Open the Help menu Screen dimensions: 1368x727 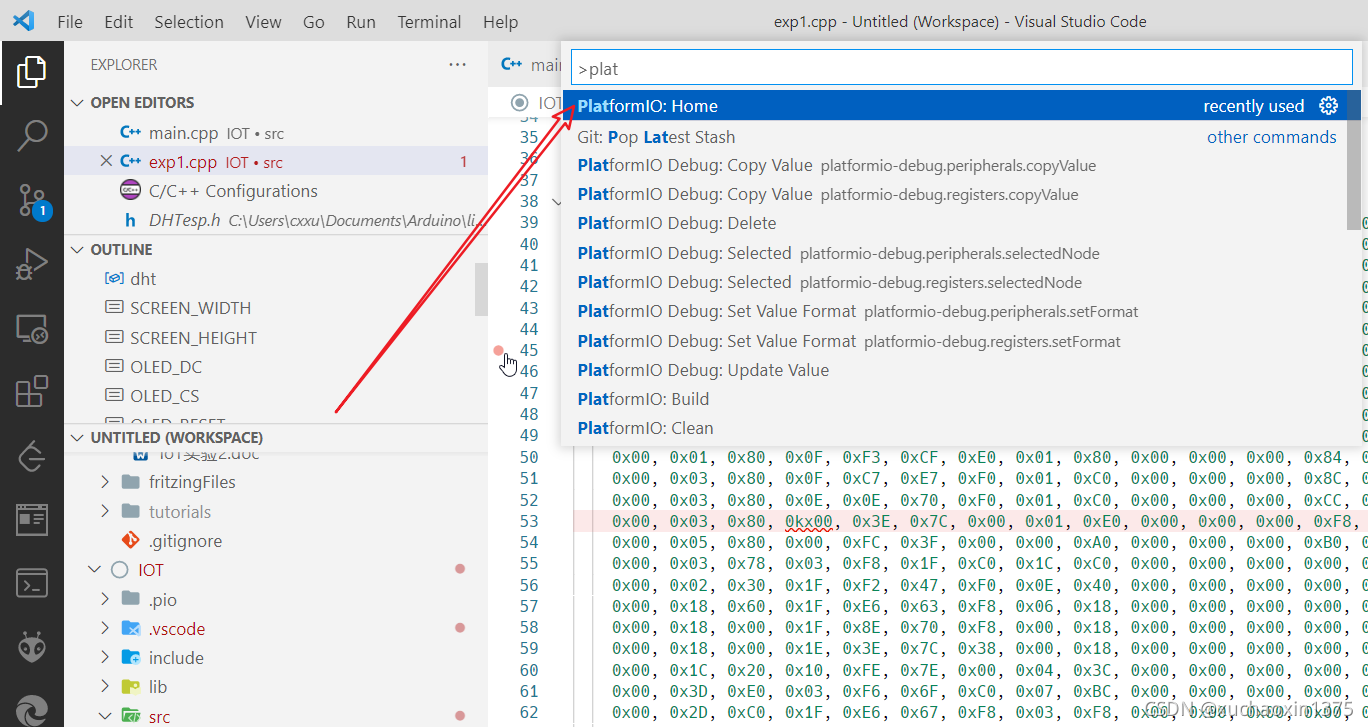click(x=500, y=21)
